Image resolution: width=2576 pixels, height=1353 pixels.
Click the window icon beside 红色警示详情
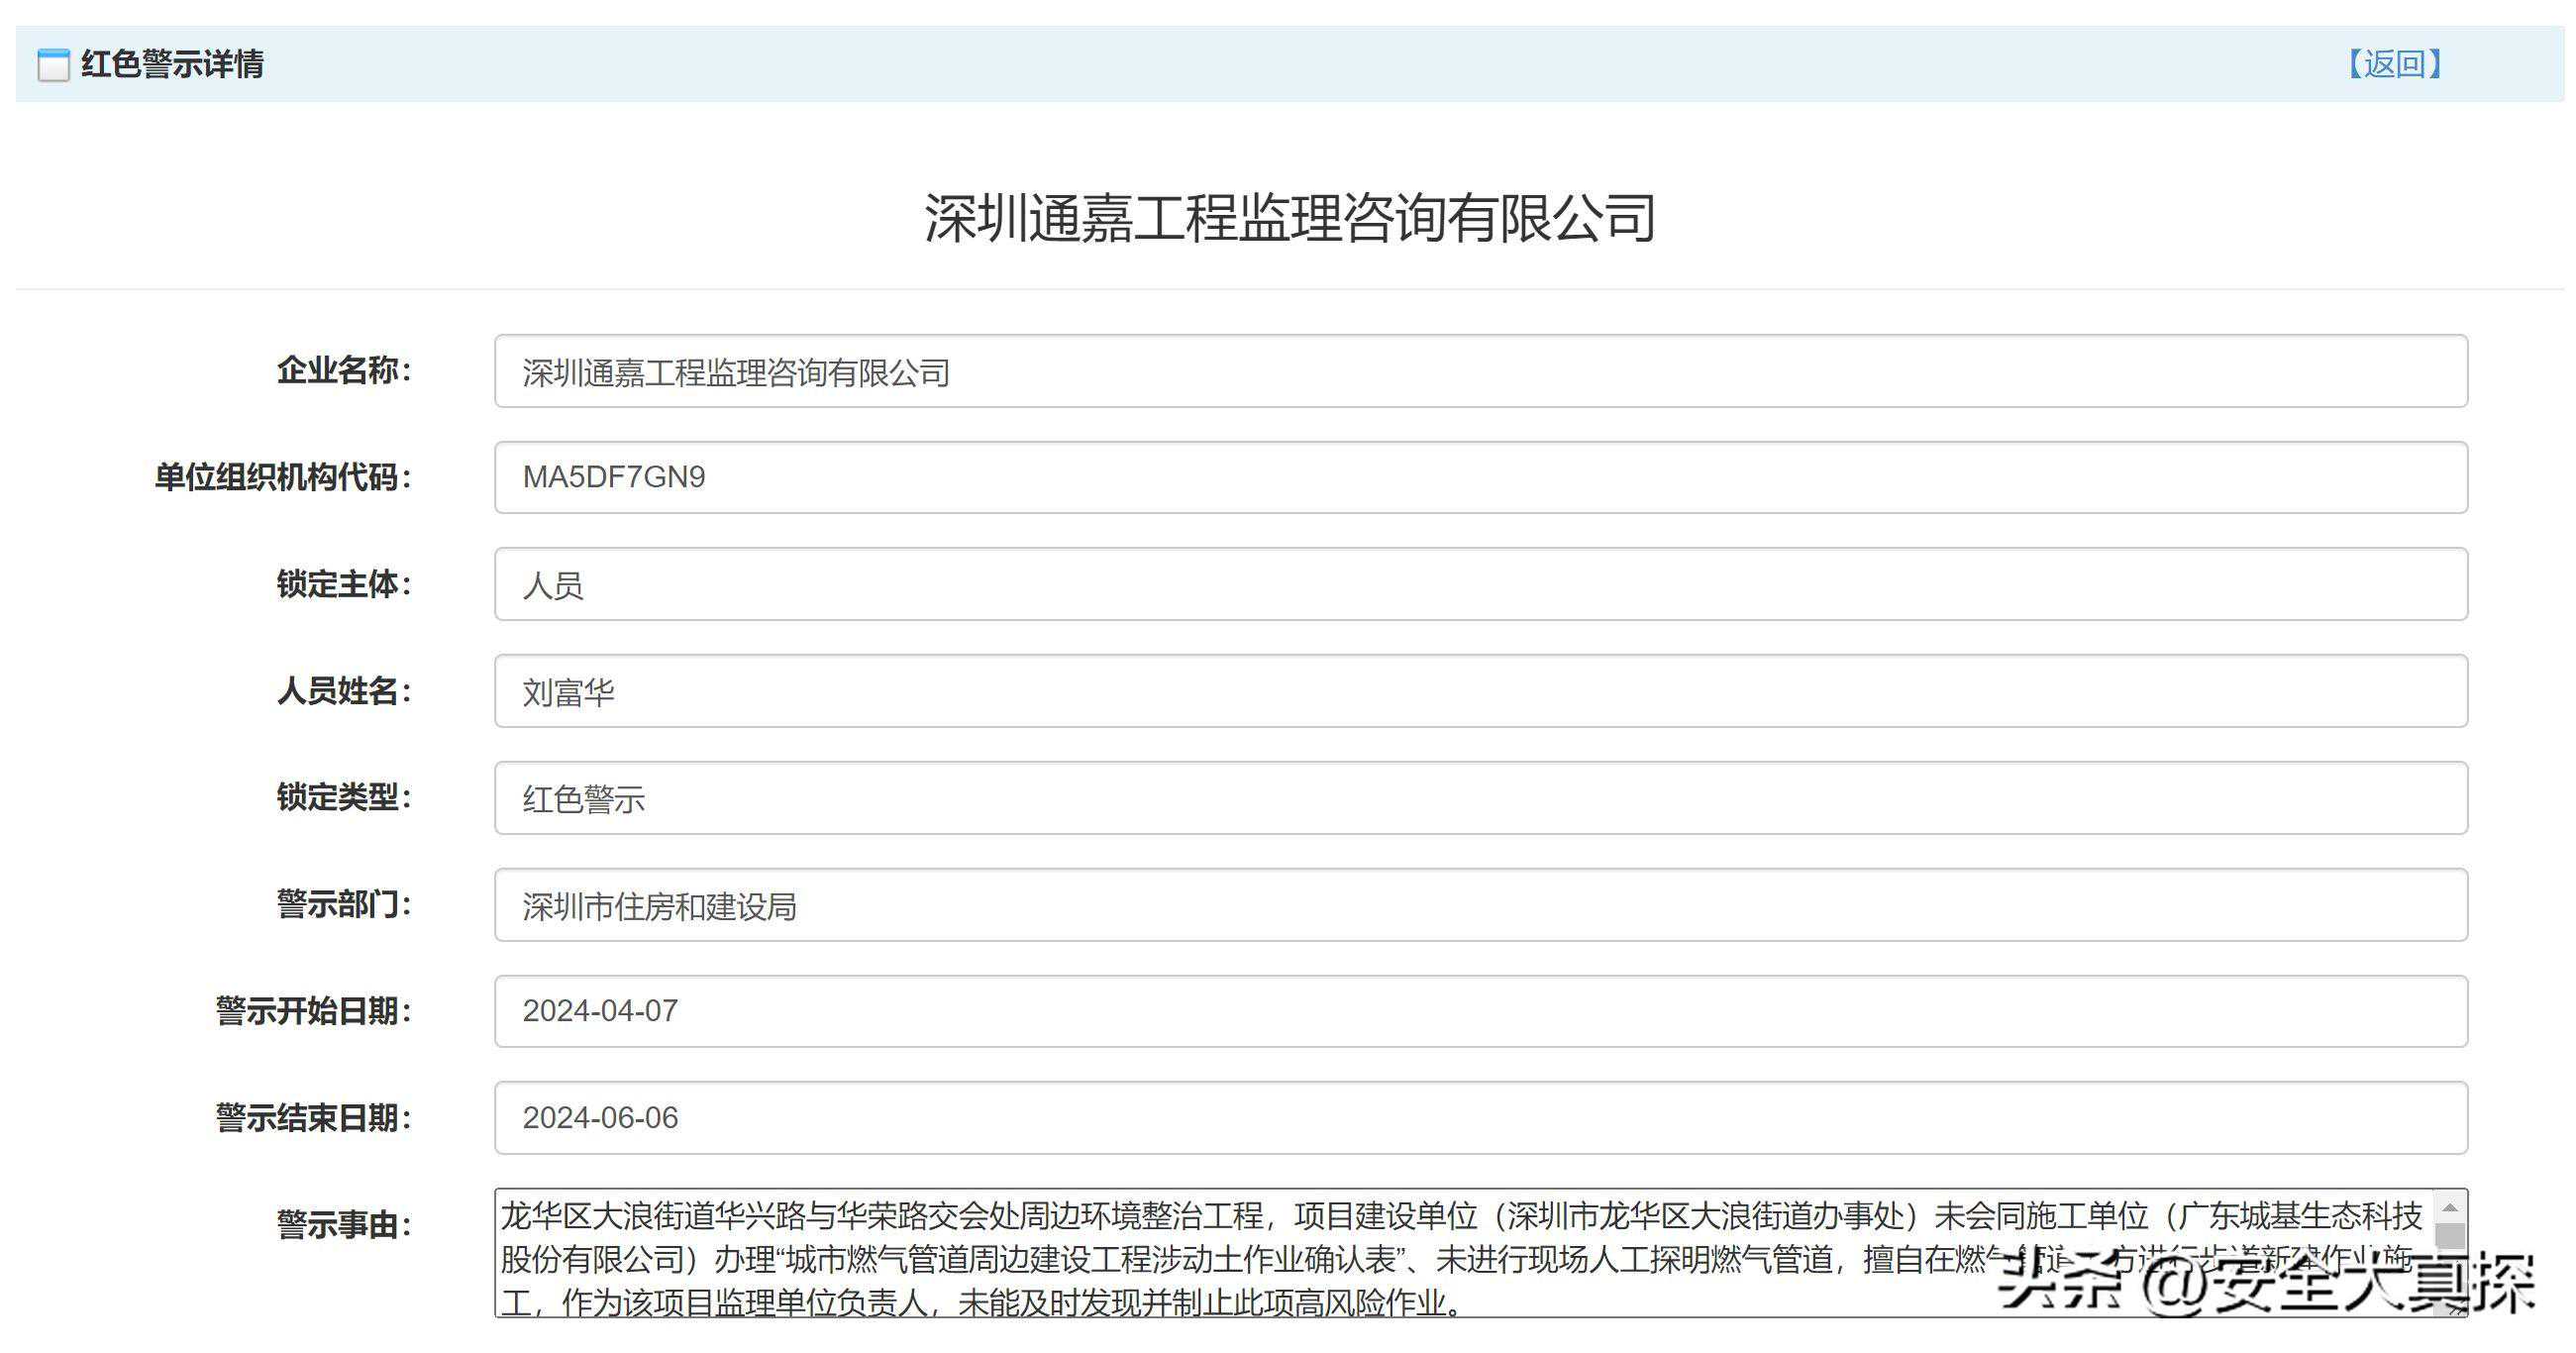click(53, 65)
